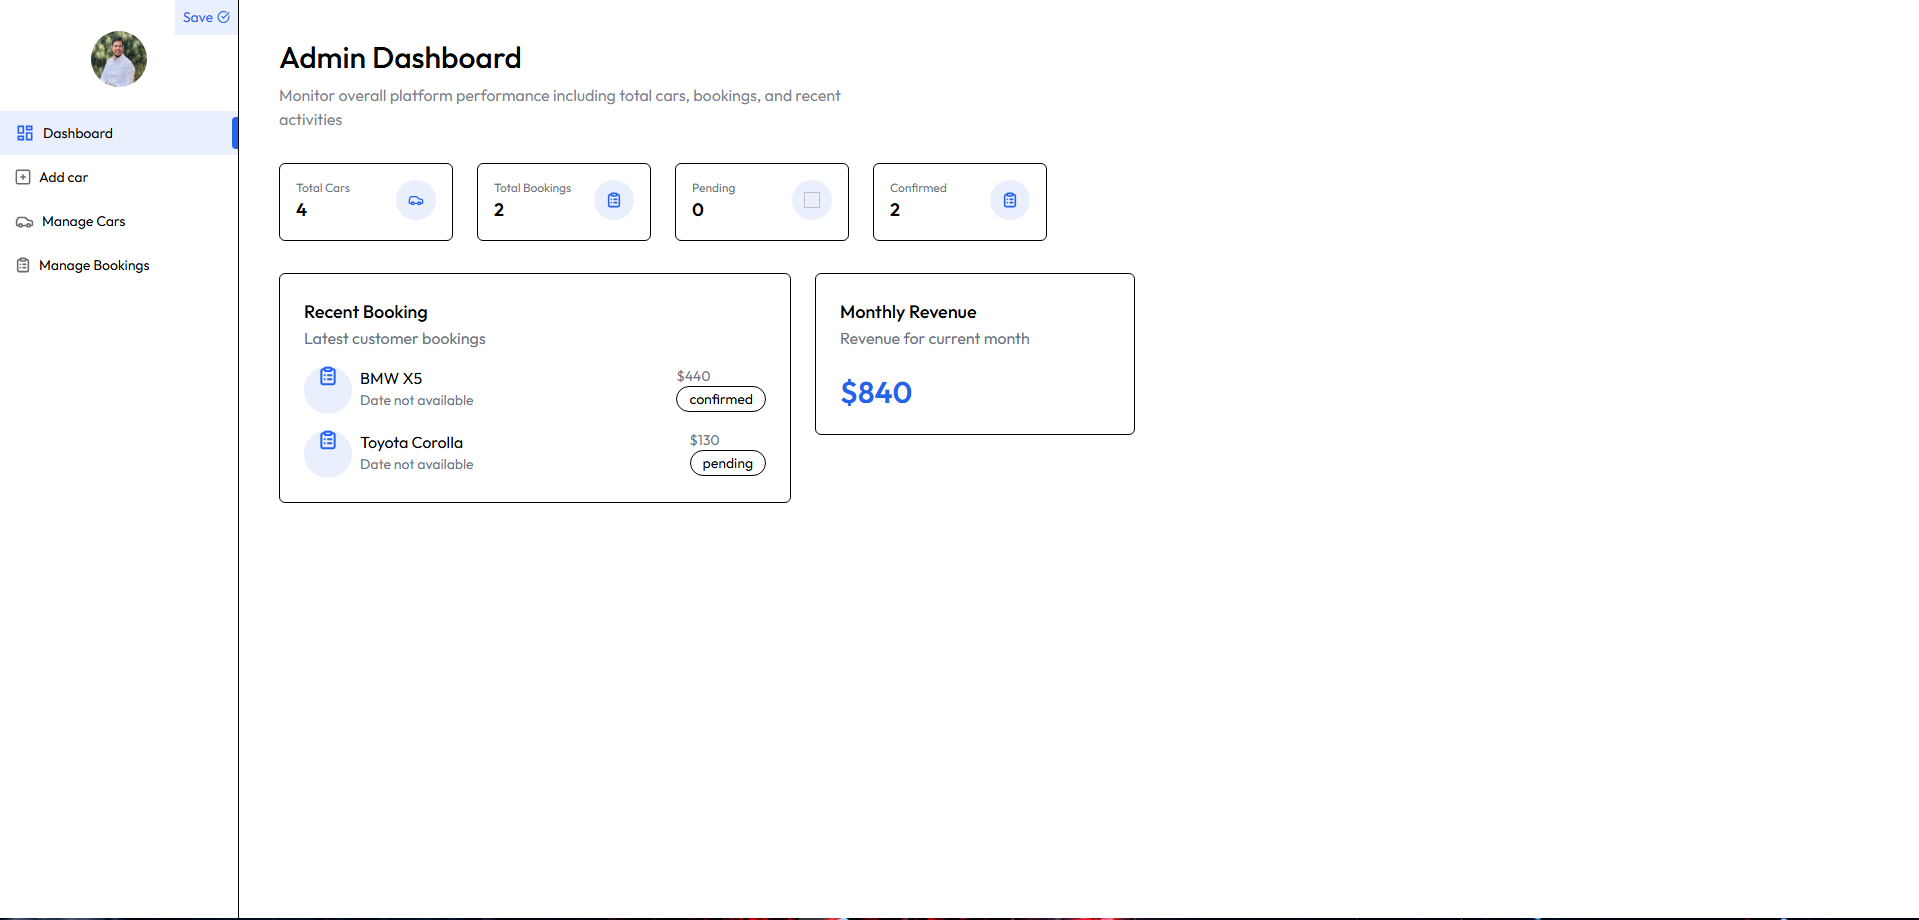Click the square icon on Pending card
The width and height of the screenshot is (1919, 920).
pyautogui.click(x=811, y=200)
